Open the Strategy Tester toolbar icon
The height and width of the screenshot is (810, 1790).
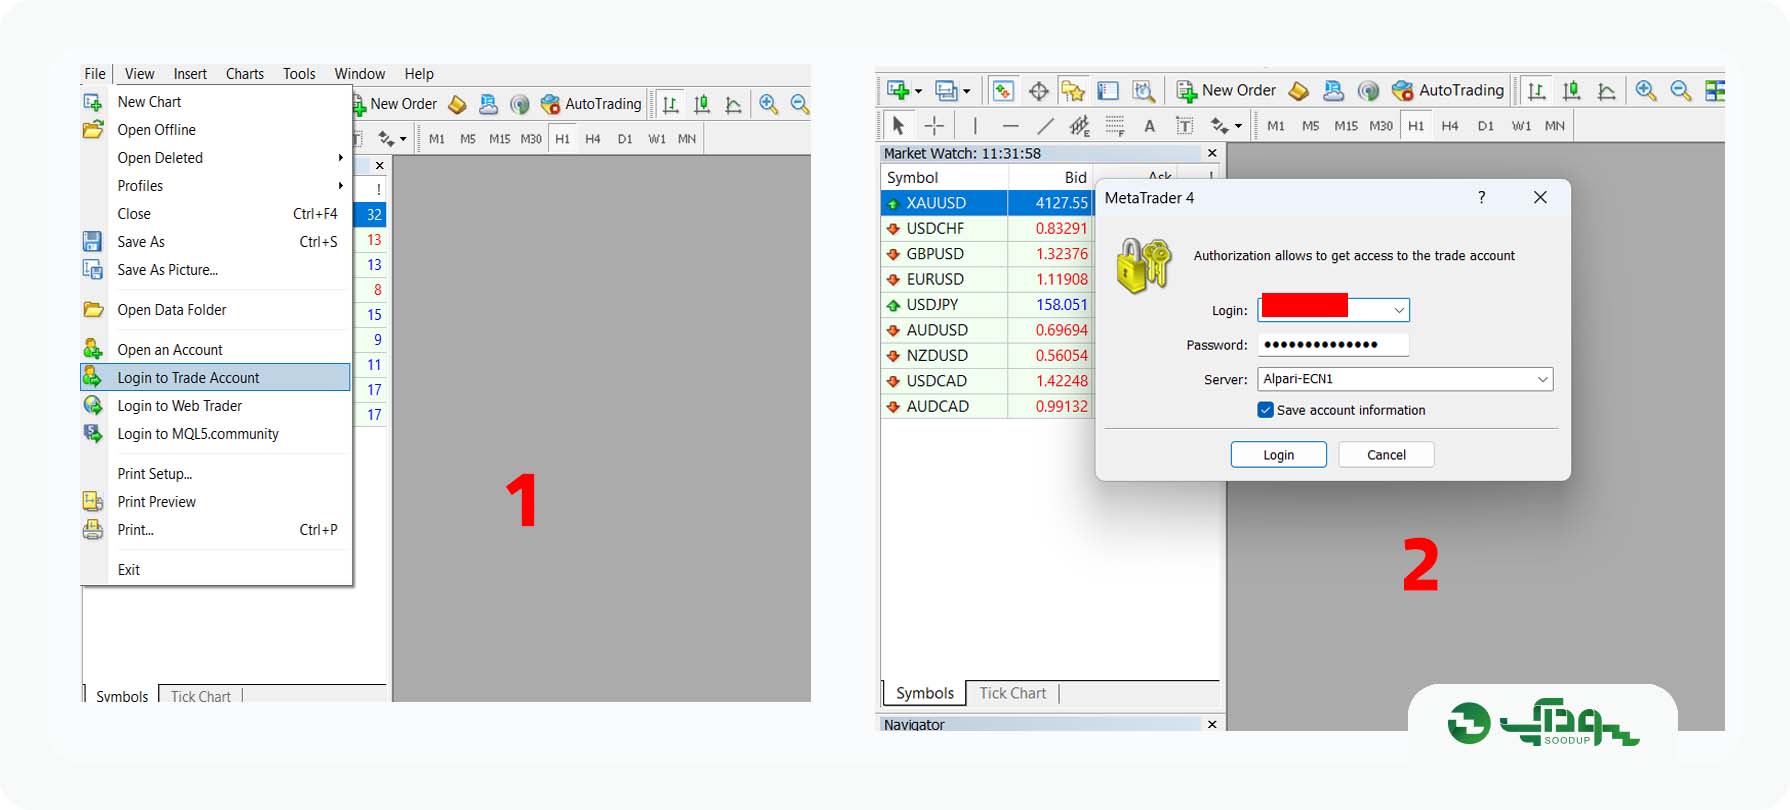1143,91
